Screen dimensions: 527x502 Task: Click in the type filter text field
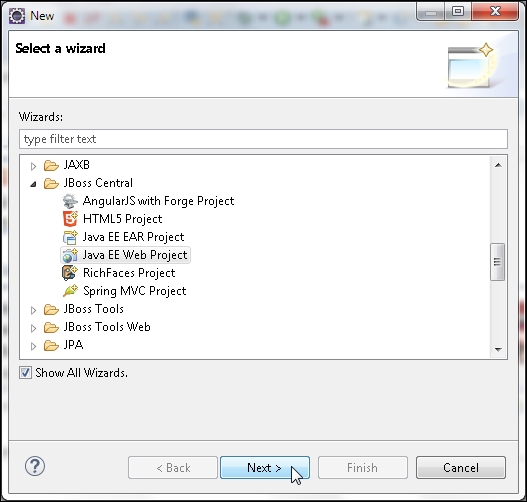264,139
